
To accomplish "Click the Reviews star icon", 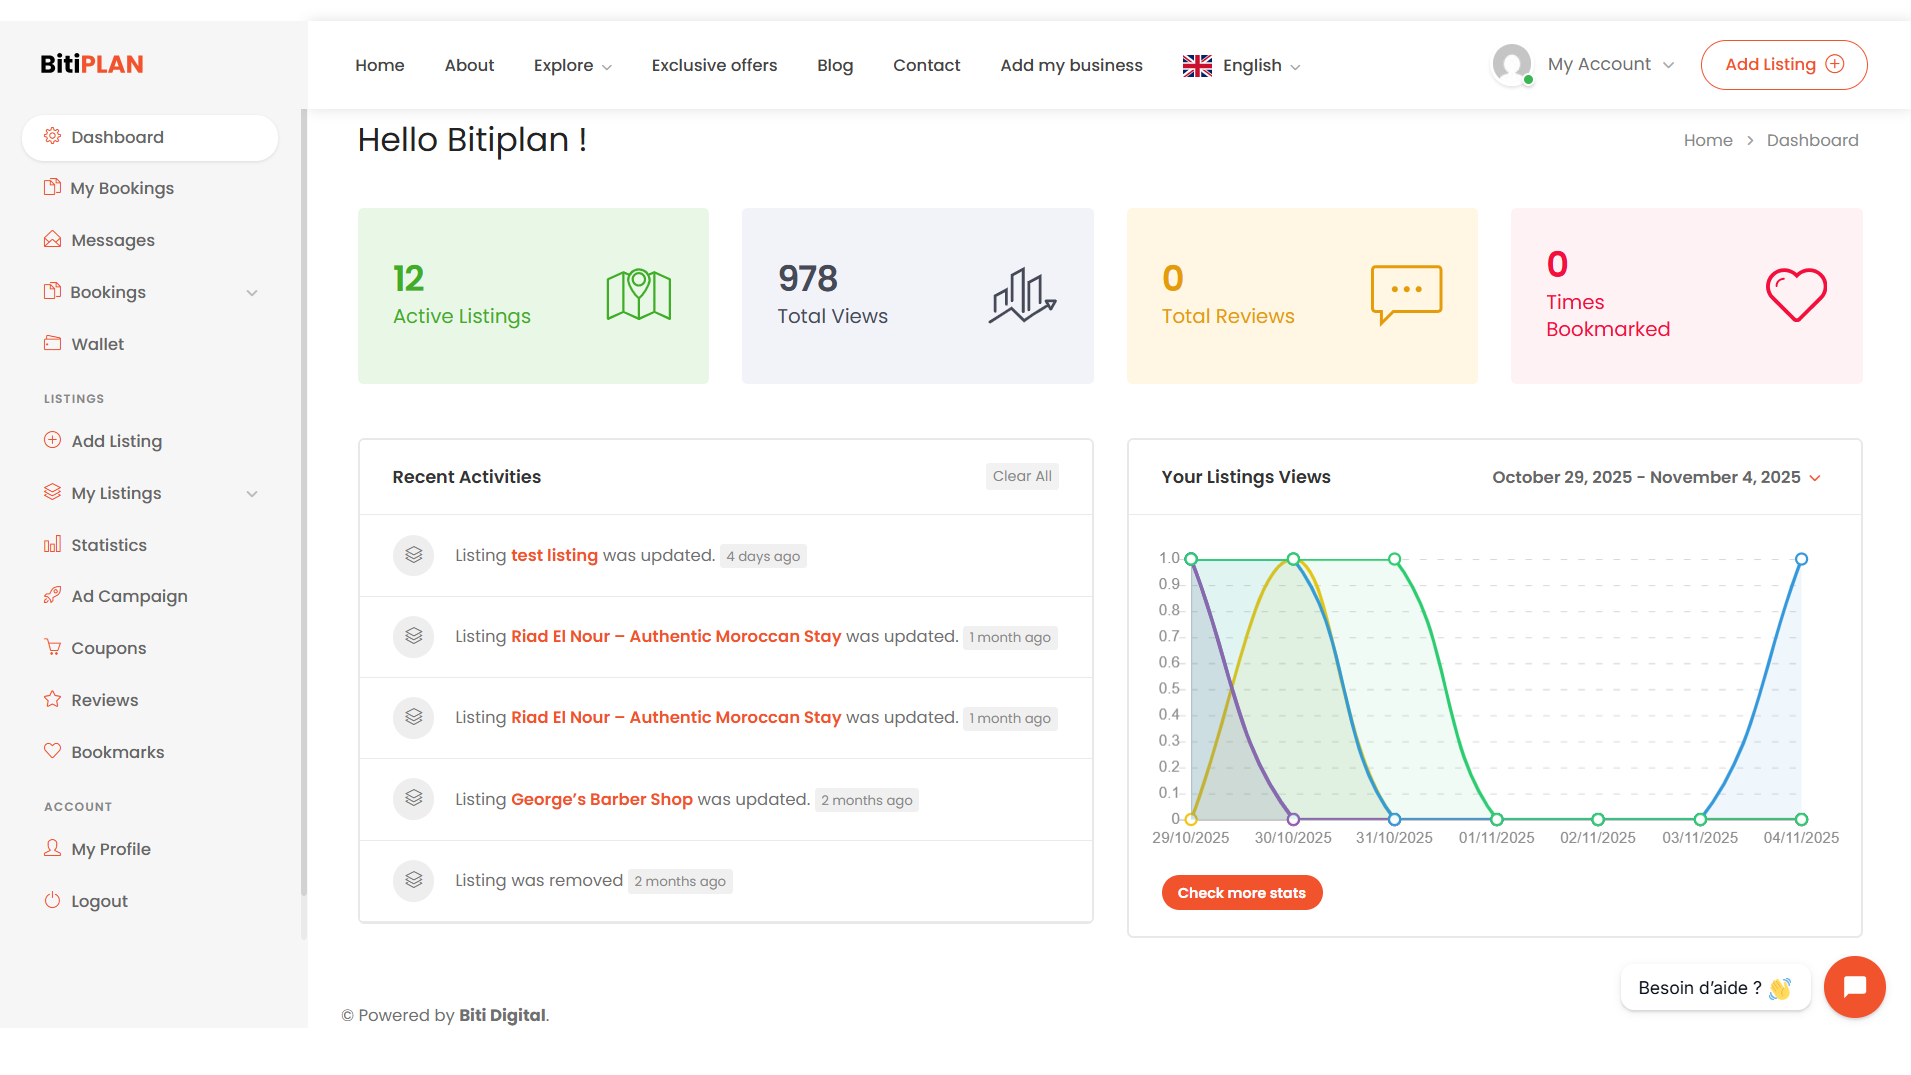I will (52, 699).
